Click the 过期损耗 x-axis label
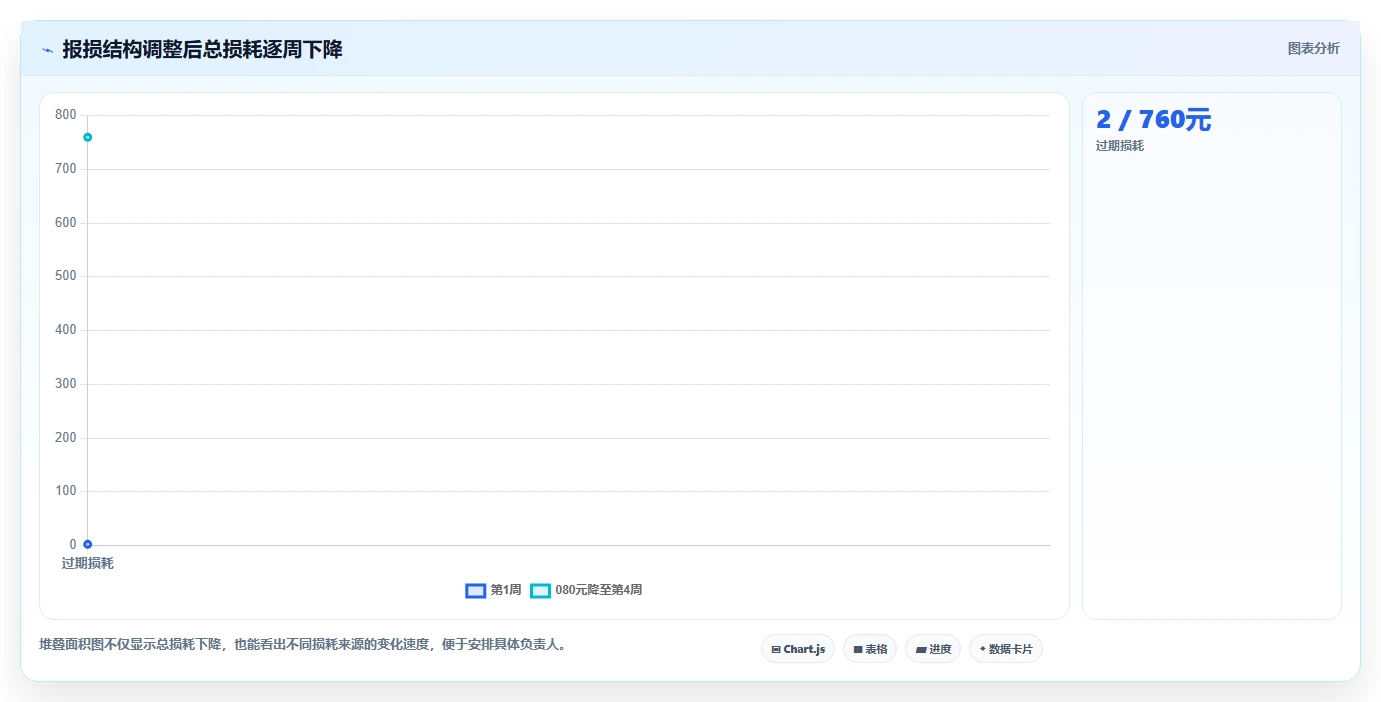This screenshot has height=702, width=1381. pyautogui.click(x=88, y=563)
